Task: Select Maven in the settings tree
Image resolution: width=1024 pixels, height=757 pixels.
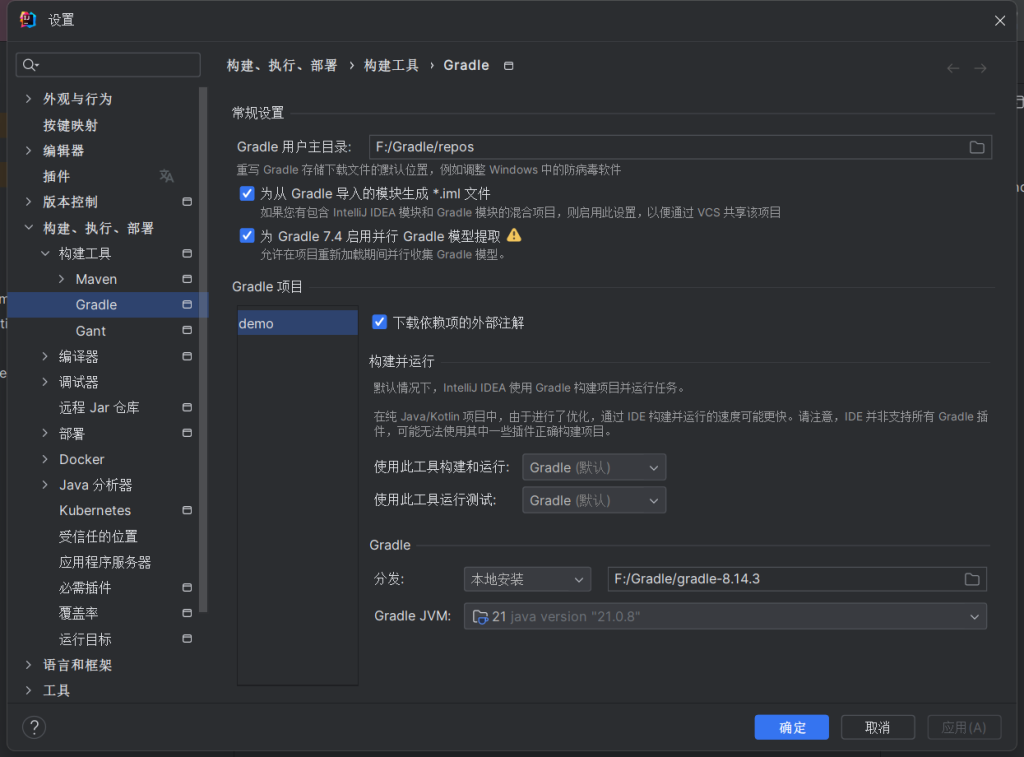Action: [x=96, y=279]
